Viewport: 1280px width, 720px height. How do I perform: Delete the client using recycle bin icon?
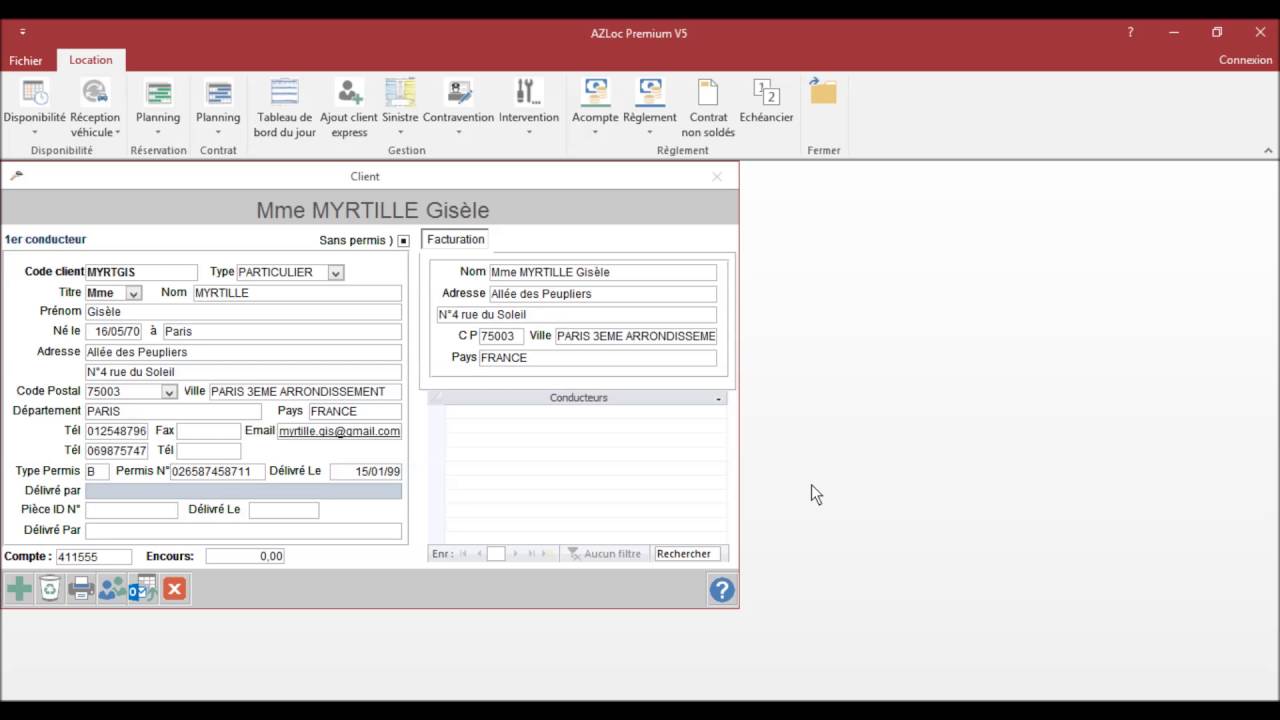[50, 589]
